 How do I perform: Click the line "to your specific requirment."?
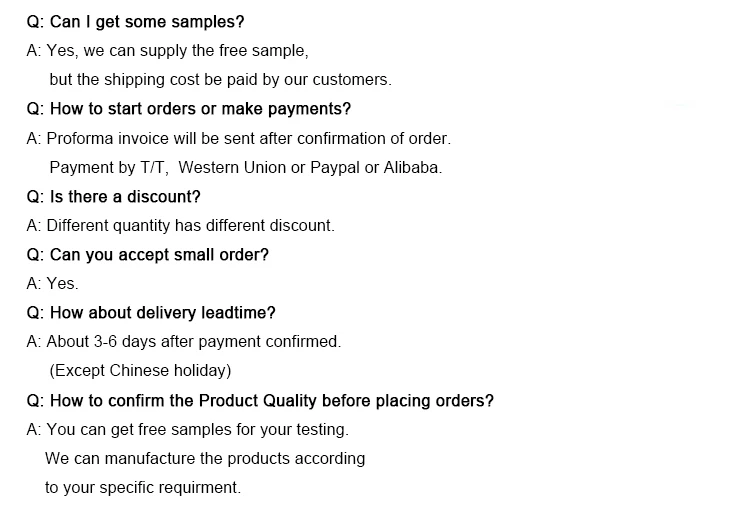[143, 488]
